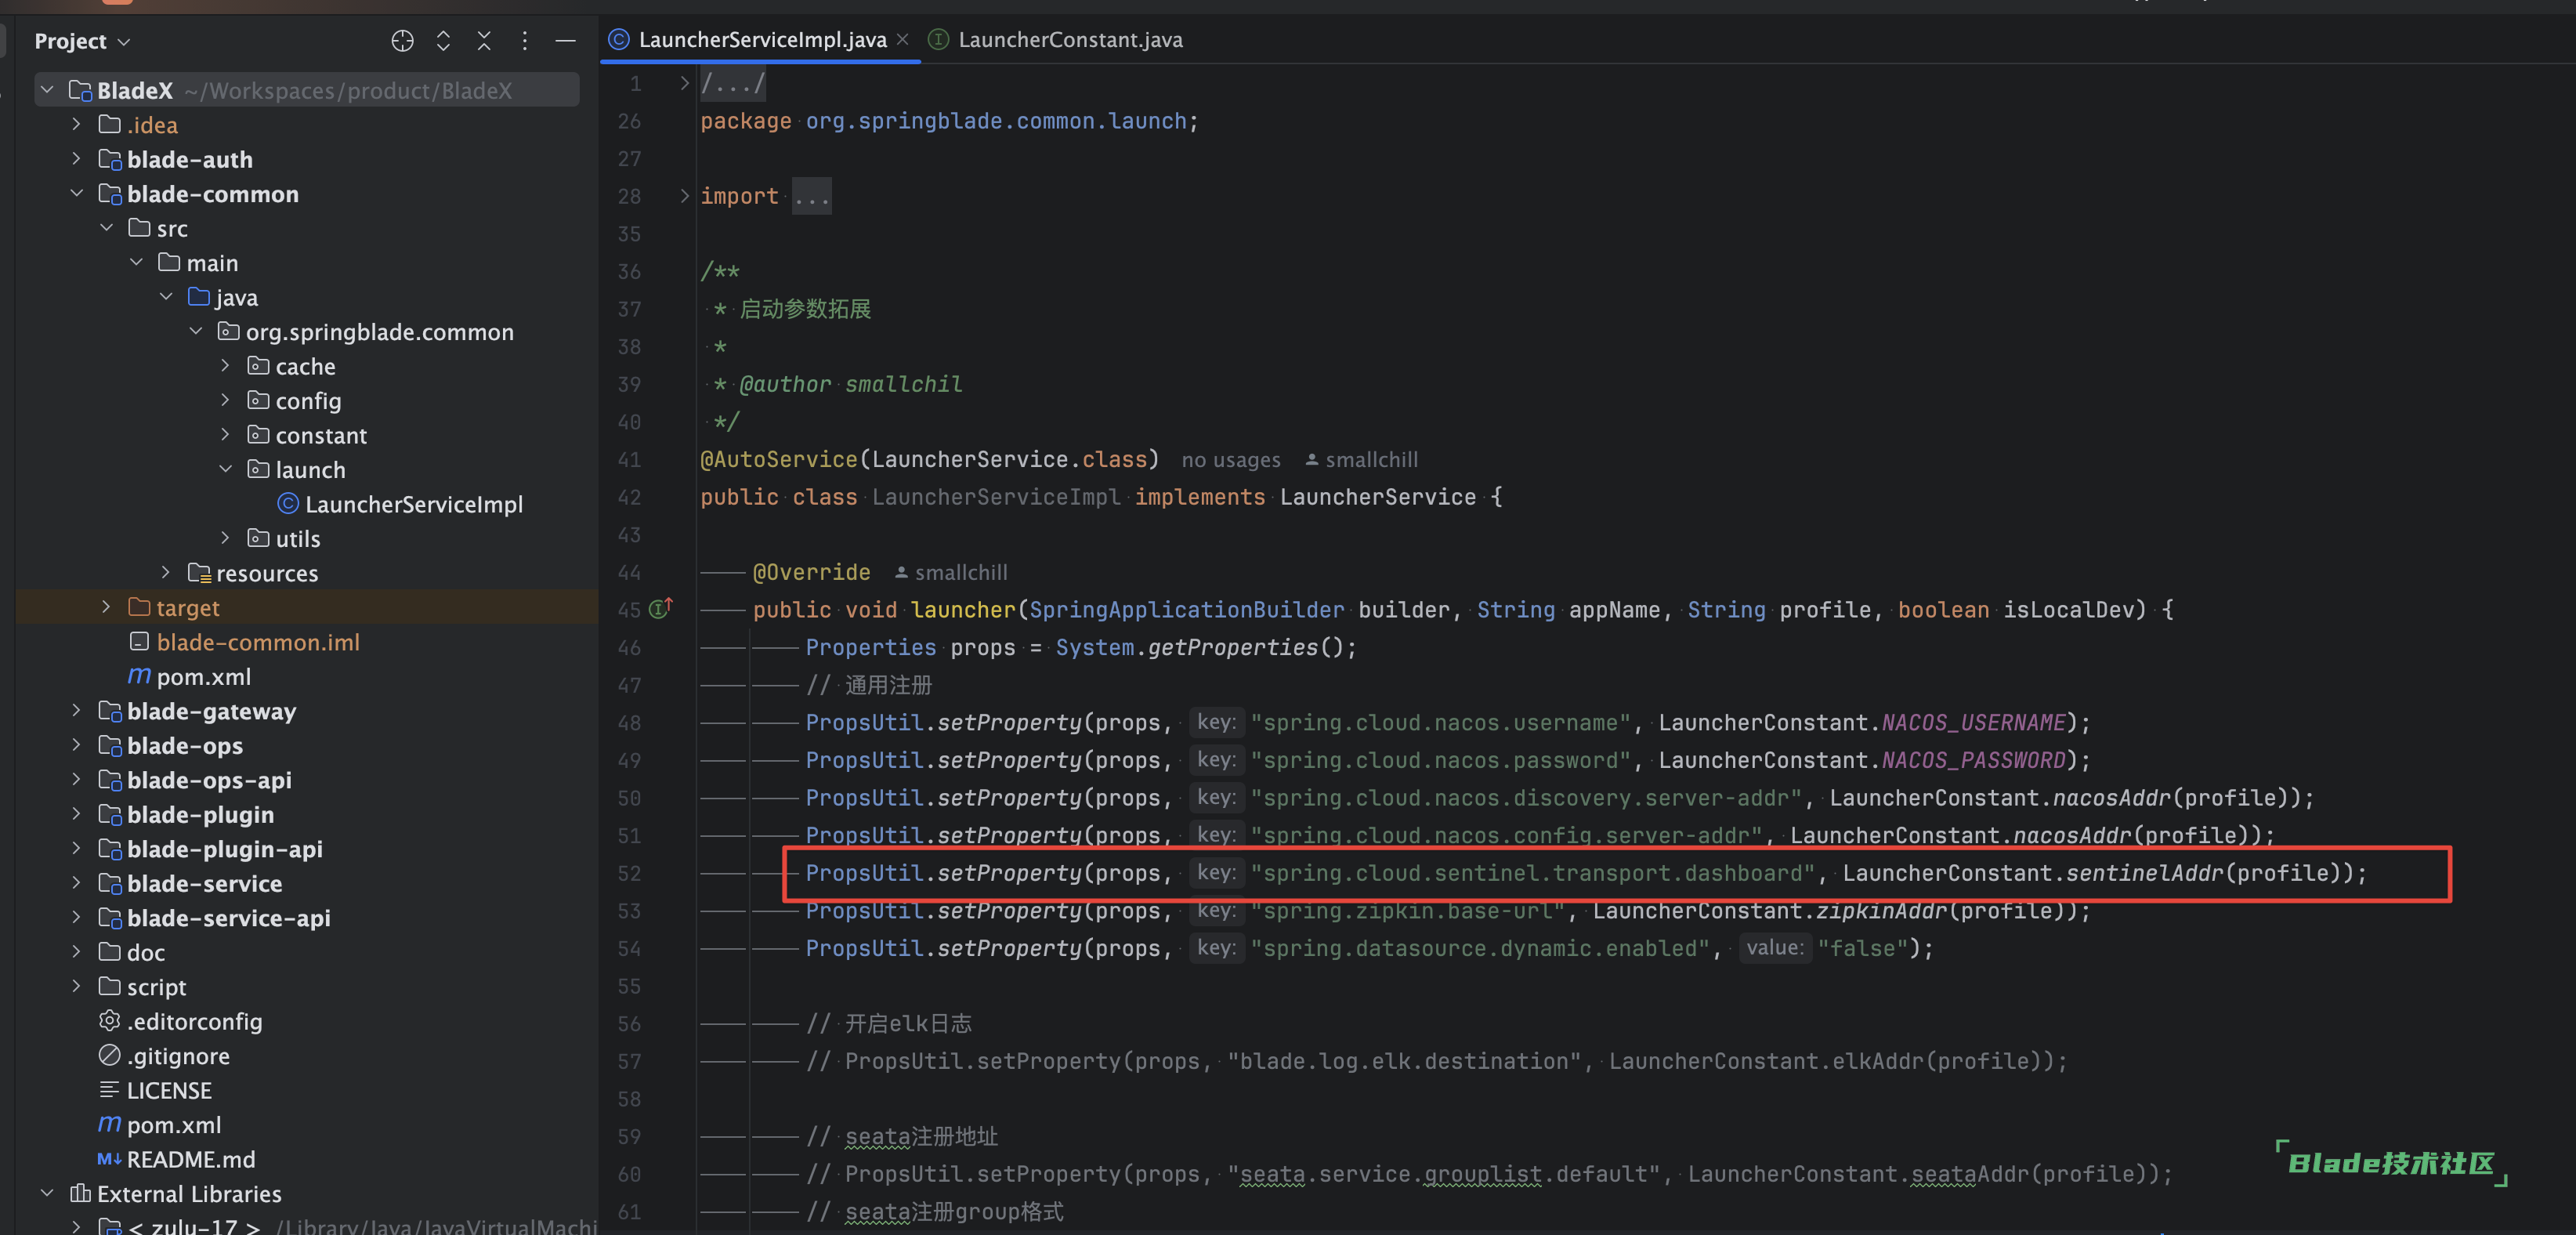The height and width of the screenshot is (1235, 2576).
Task: Expand the .idea folder
Action: coord(76,124)
